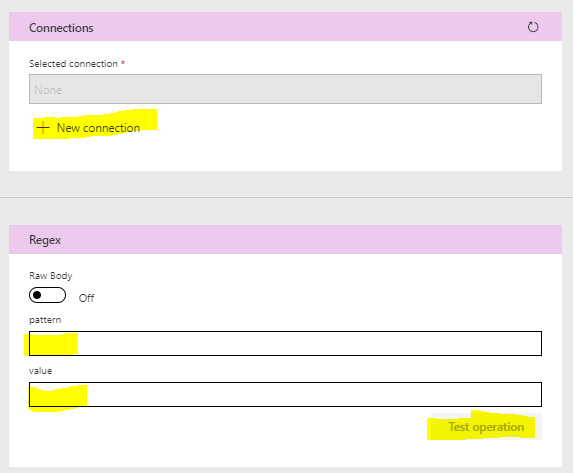Focus the pattern input field
Image resolution: width=573 pixels, height=473 pixels.
pyautogui.click(x=285, y=343)
